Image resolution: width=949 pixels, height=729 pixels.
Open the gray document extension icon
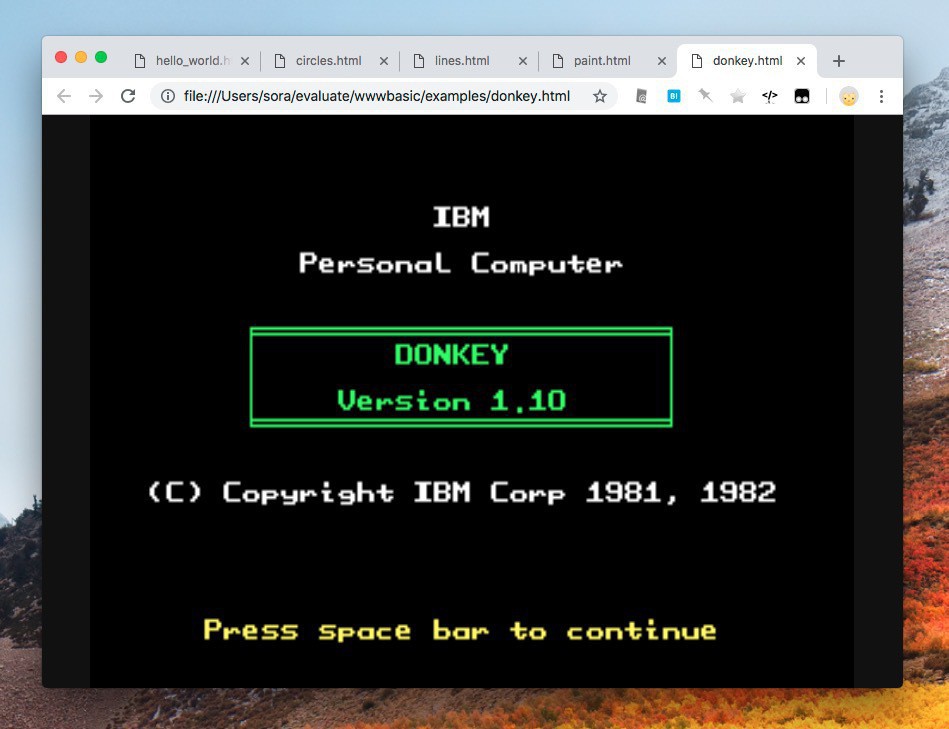(x=642, y=96)
